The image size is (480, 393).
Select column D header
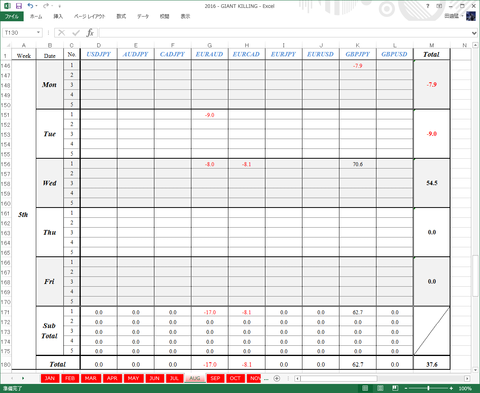click(x=99, y=45)
